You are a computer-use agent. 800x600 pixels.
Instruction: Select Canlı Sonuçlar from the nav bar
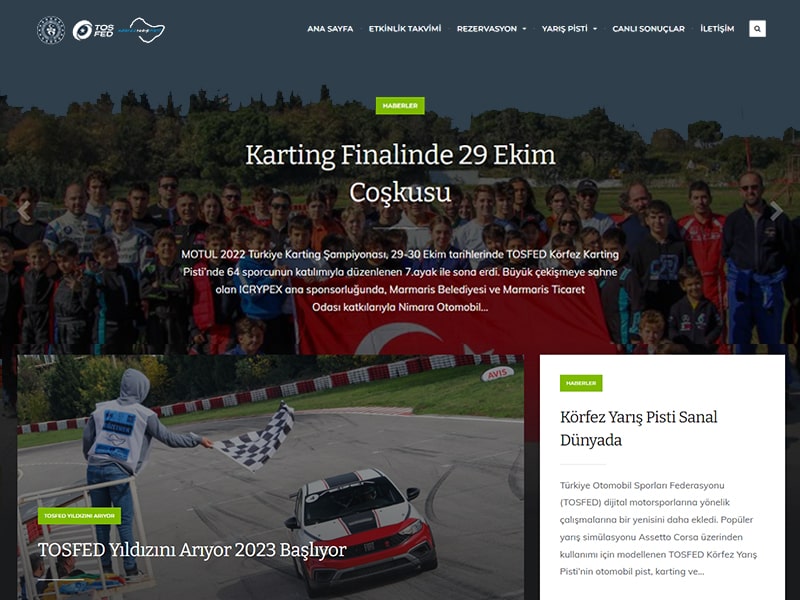point(648,29)
